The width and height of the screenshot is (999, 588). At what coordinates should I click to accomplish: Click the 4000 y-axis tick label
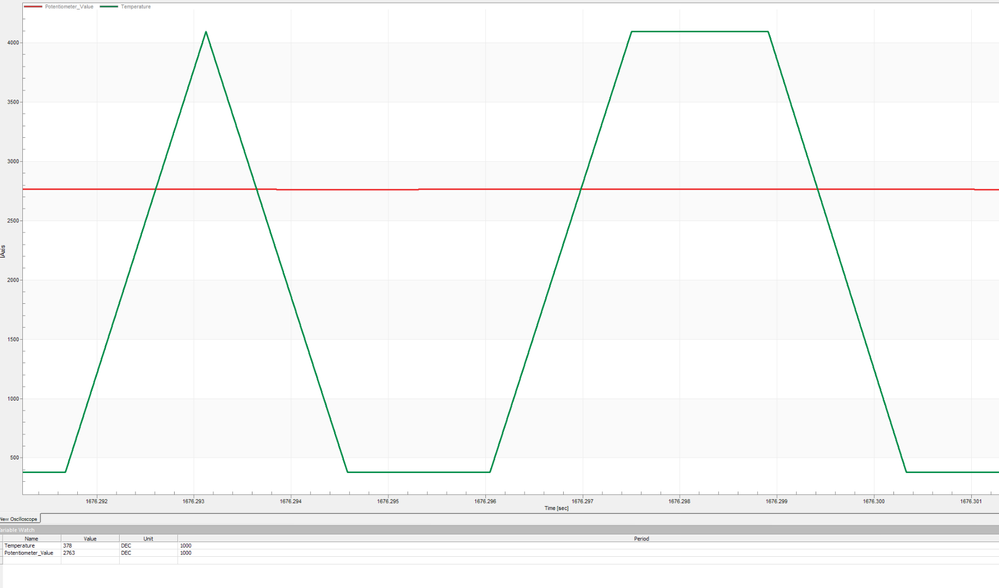13,43
